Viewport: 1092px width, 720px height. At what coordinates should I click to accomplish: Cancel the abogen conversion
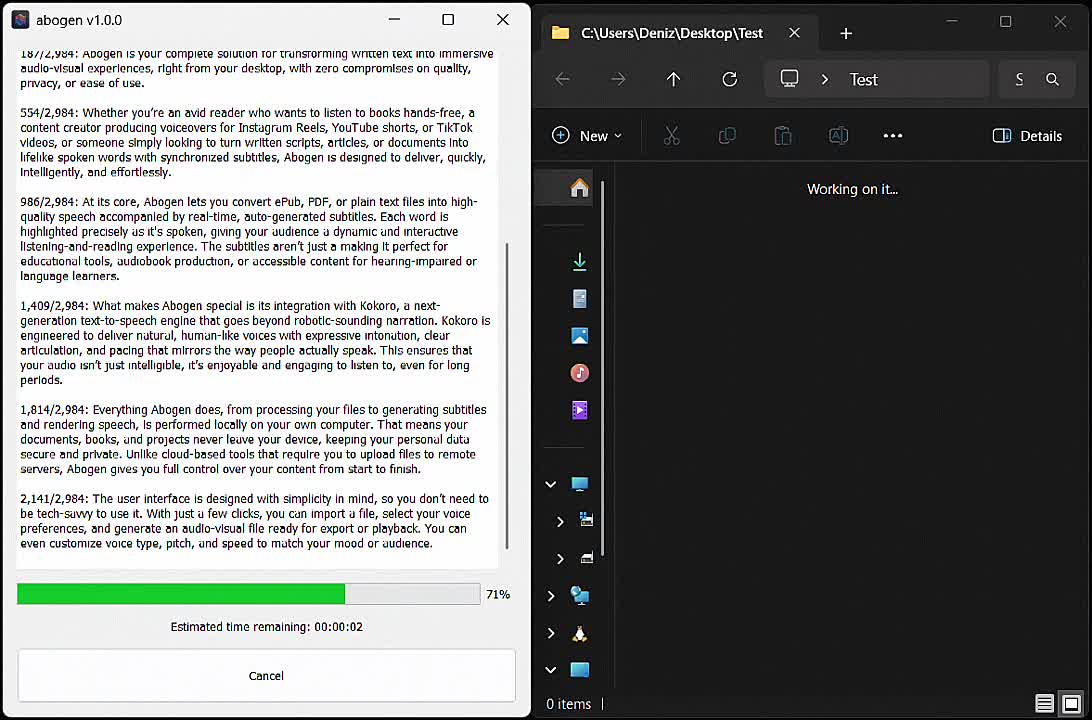pyautogui.click(x=266, y=676)
